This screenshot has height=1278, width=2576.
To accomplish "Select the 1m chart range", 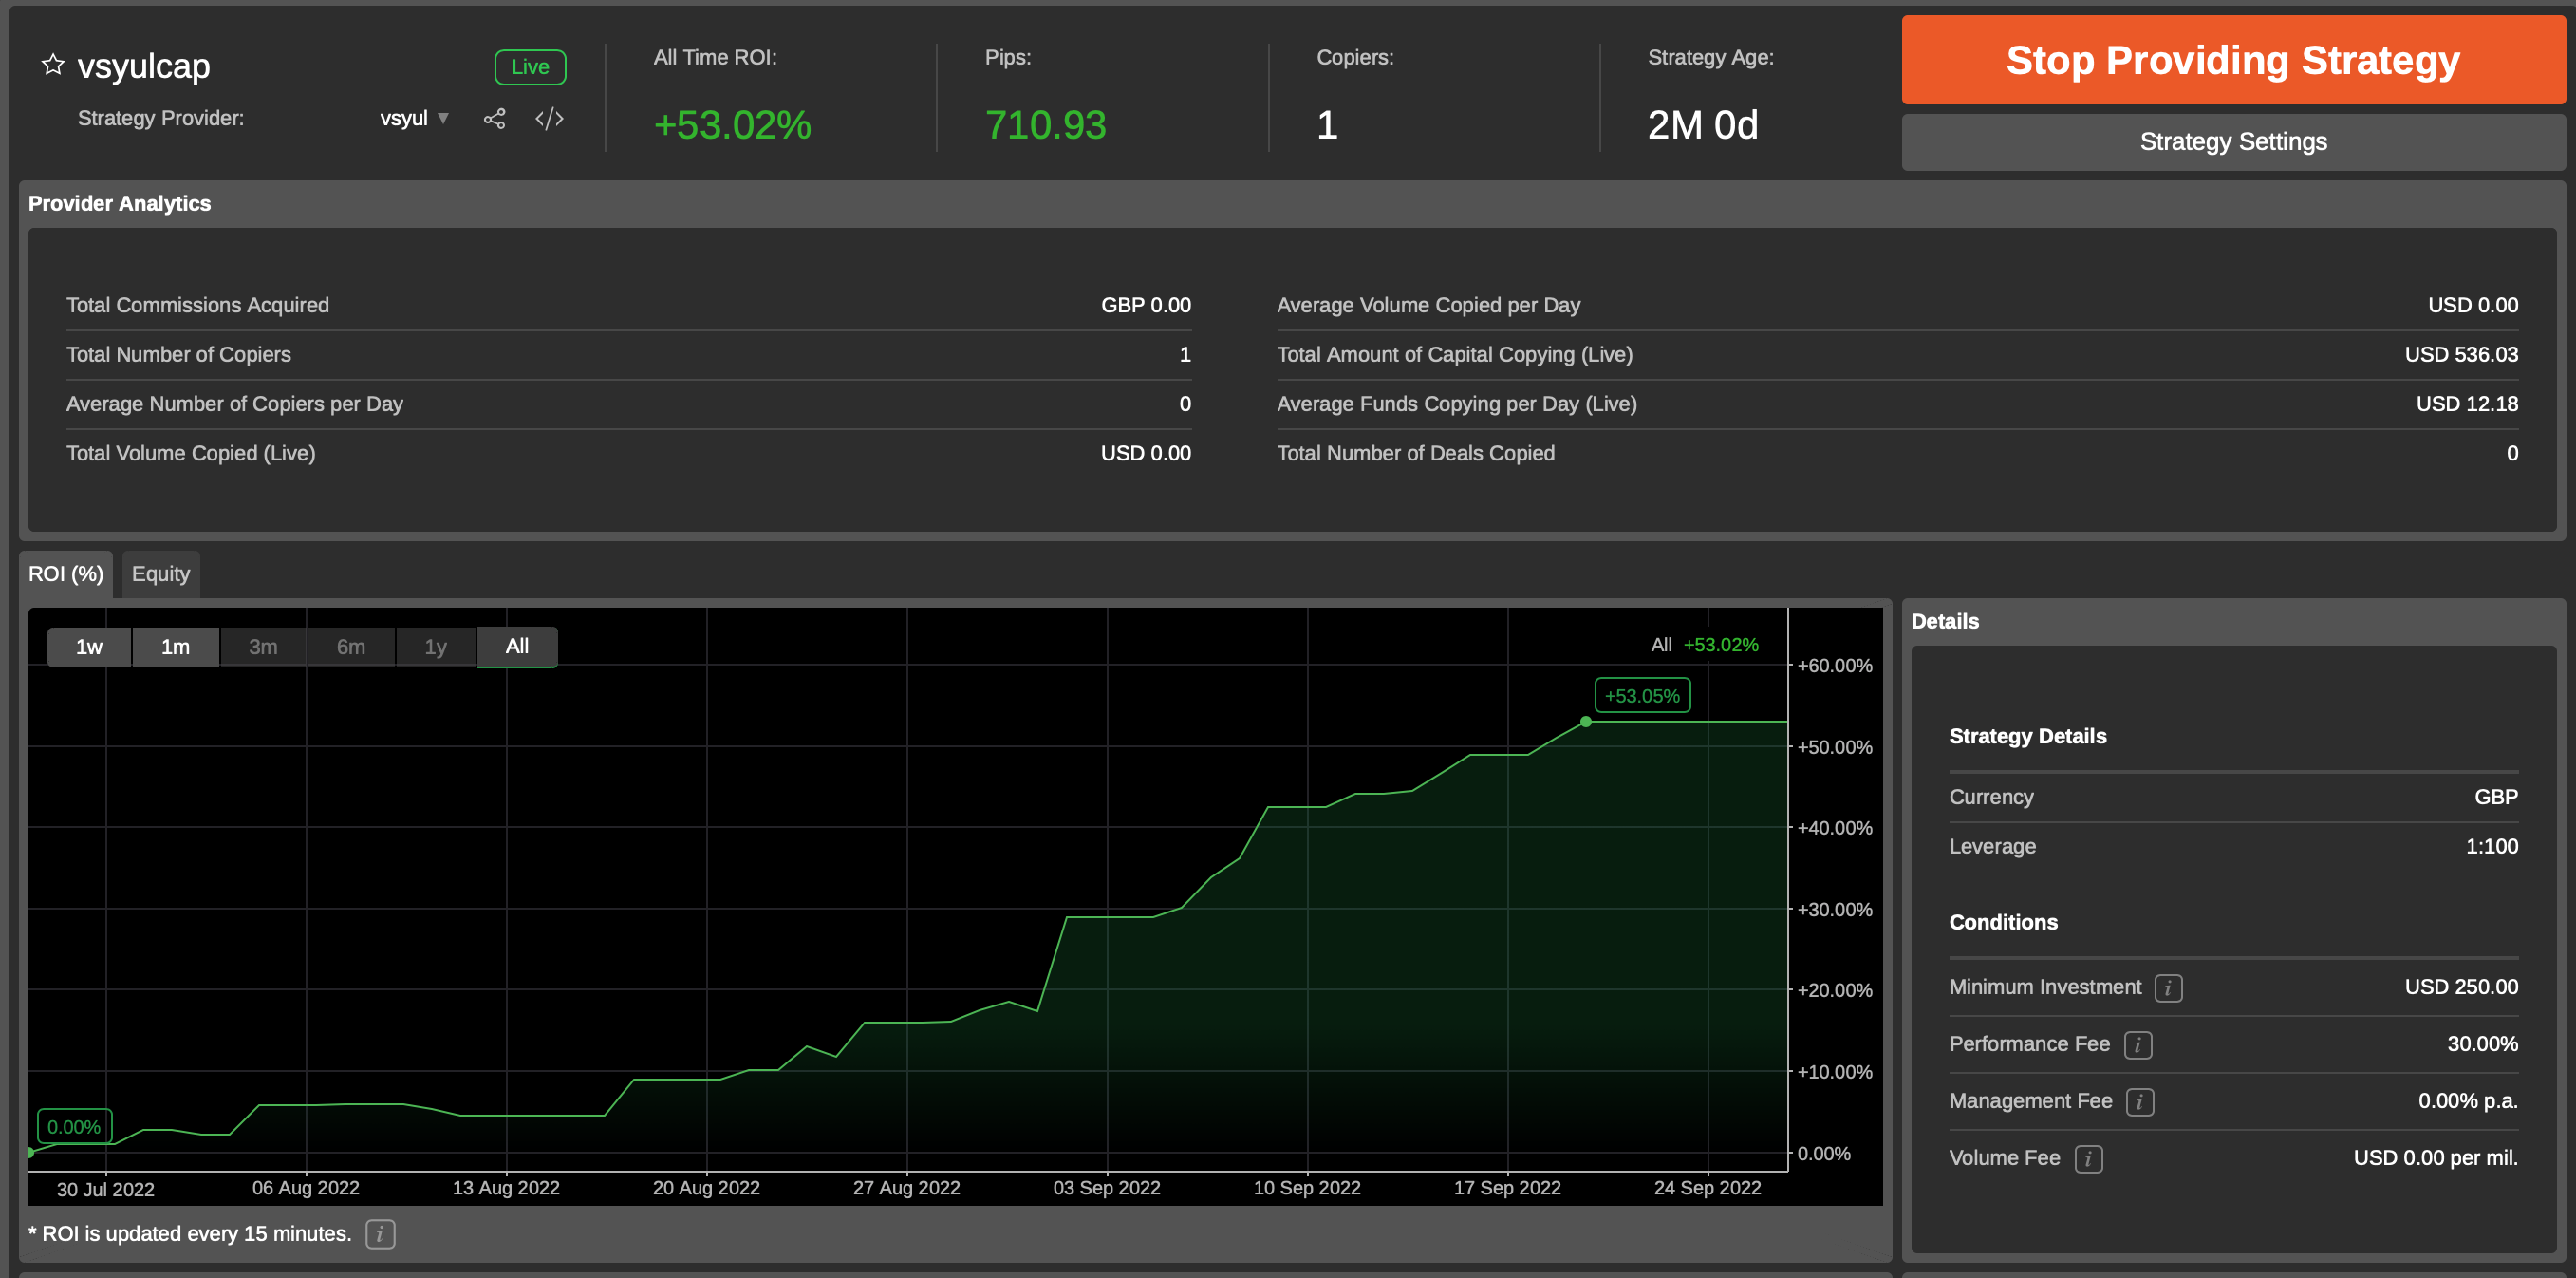I will (175, 647).
